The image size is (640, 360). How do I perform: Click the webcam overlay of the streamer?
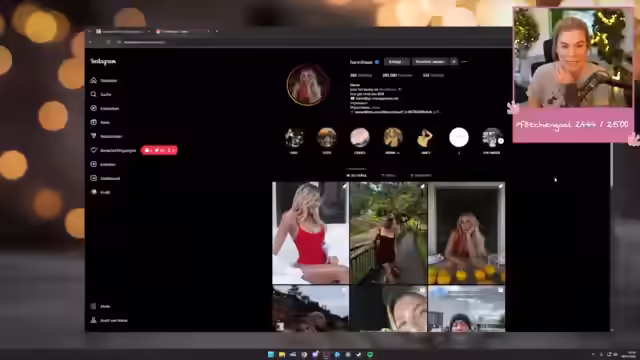[x=573, y=58]
